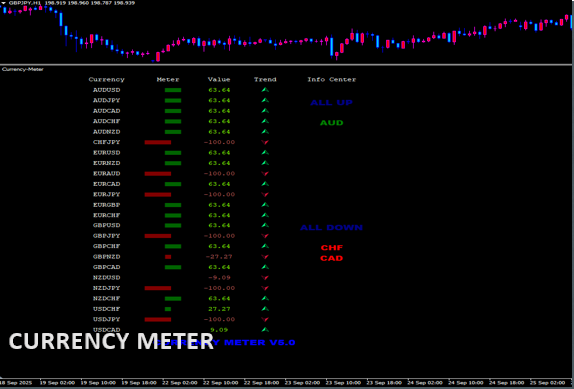Click the 23 Sep 10:00 time axis label
Image resolution: width=574 pixels, height=389 pixels.
click(343, 383)
